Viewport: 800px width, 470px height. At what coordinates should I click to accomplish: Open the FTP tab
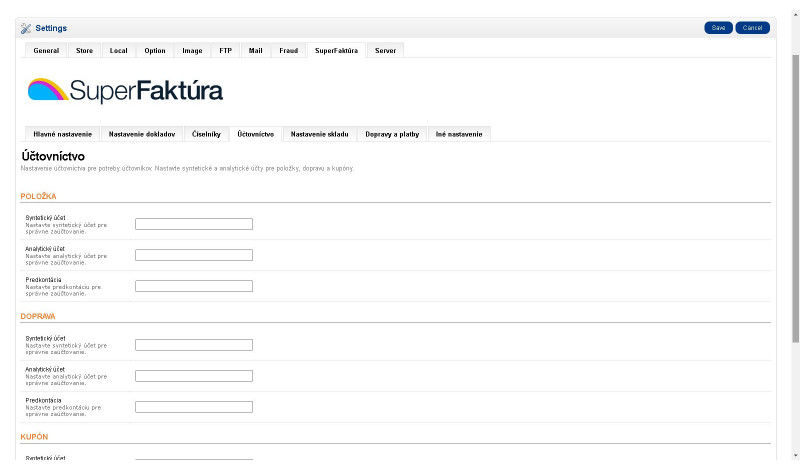point(226,51)
